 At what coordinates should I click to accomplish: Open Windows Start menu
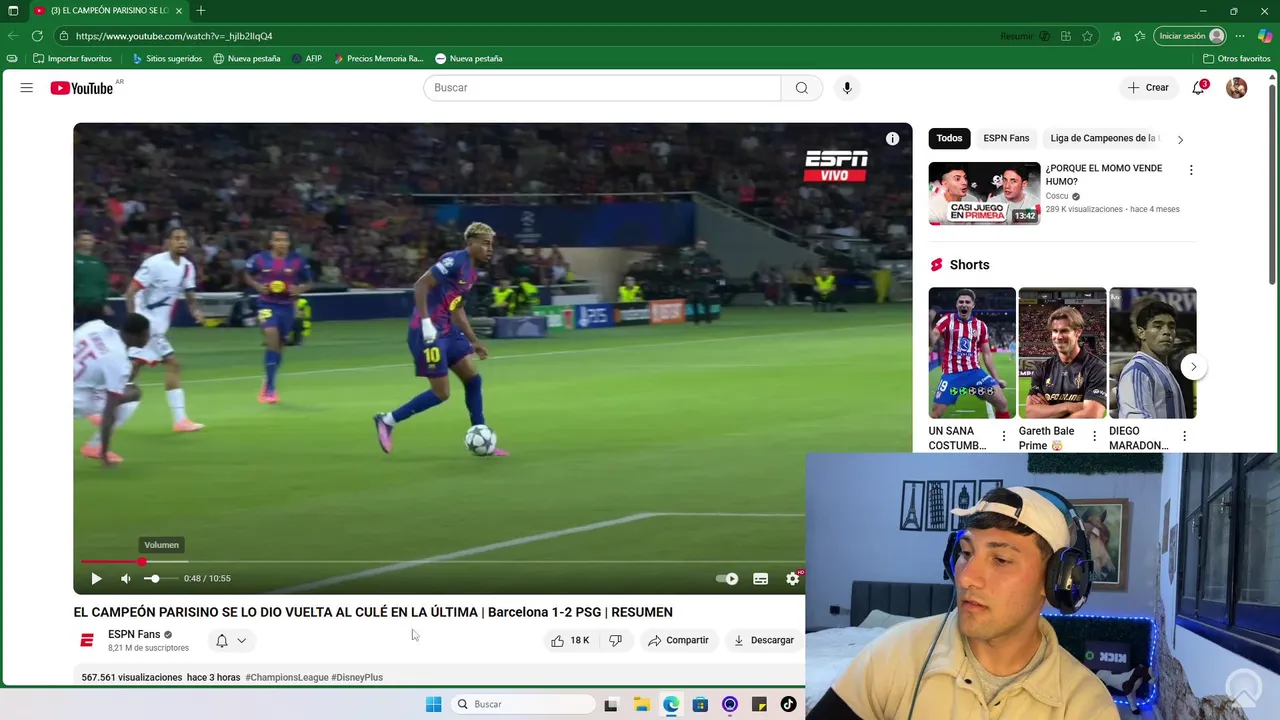433,704
